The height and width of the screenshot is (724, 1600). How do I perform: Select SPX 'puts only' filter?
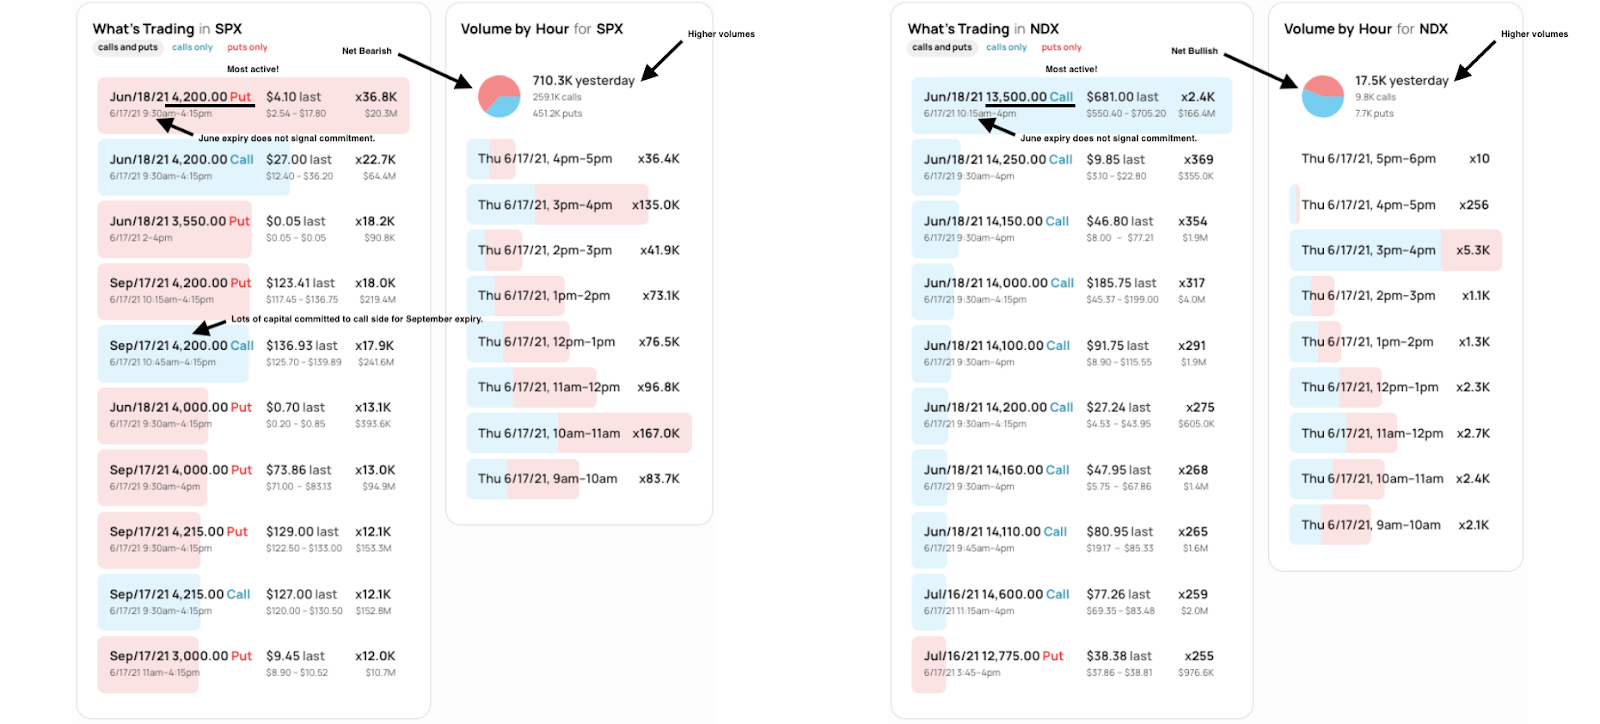pyautogui.click(x=247, y=47)
